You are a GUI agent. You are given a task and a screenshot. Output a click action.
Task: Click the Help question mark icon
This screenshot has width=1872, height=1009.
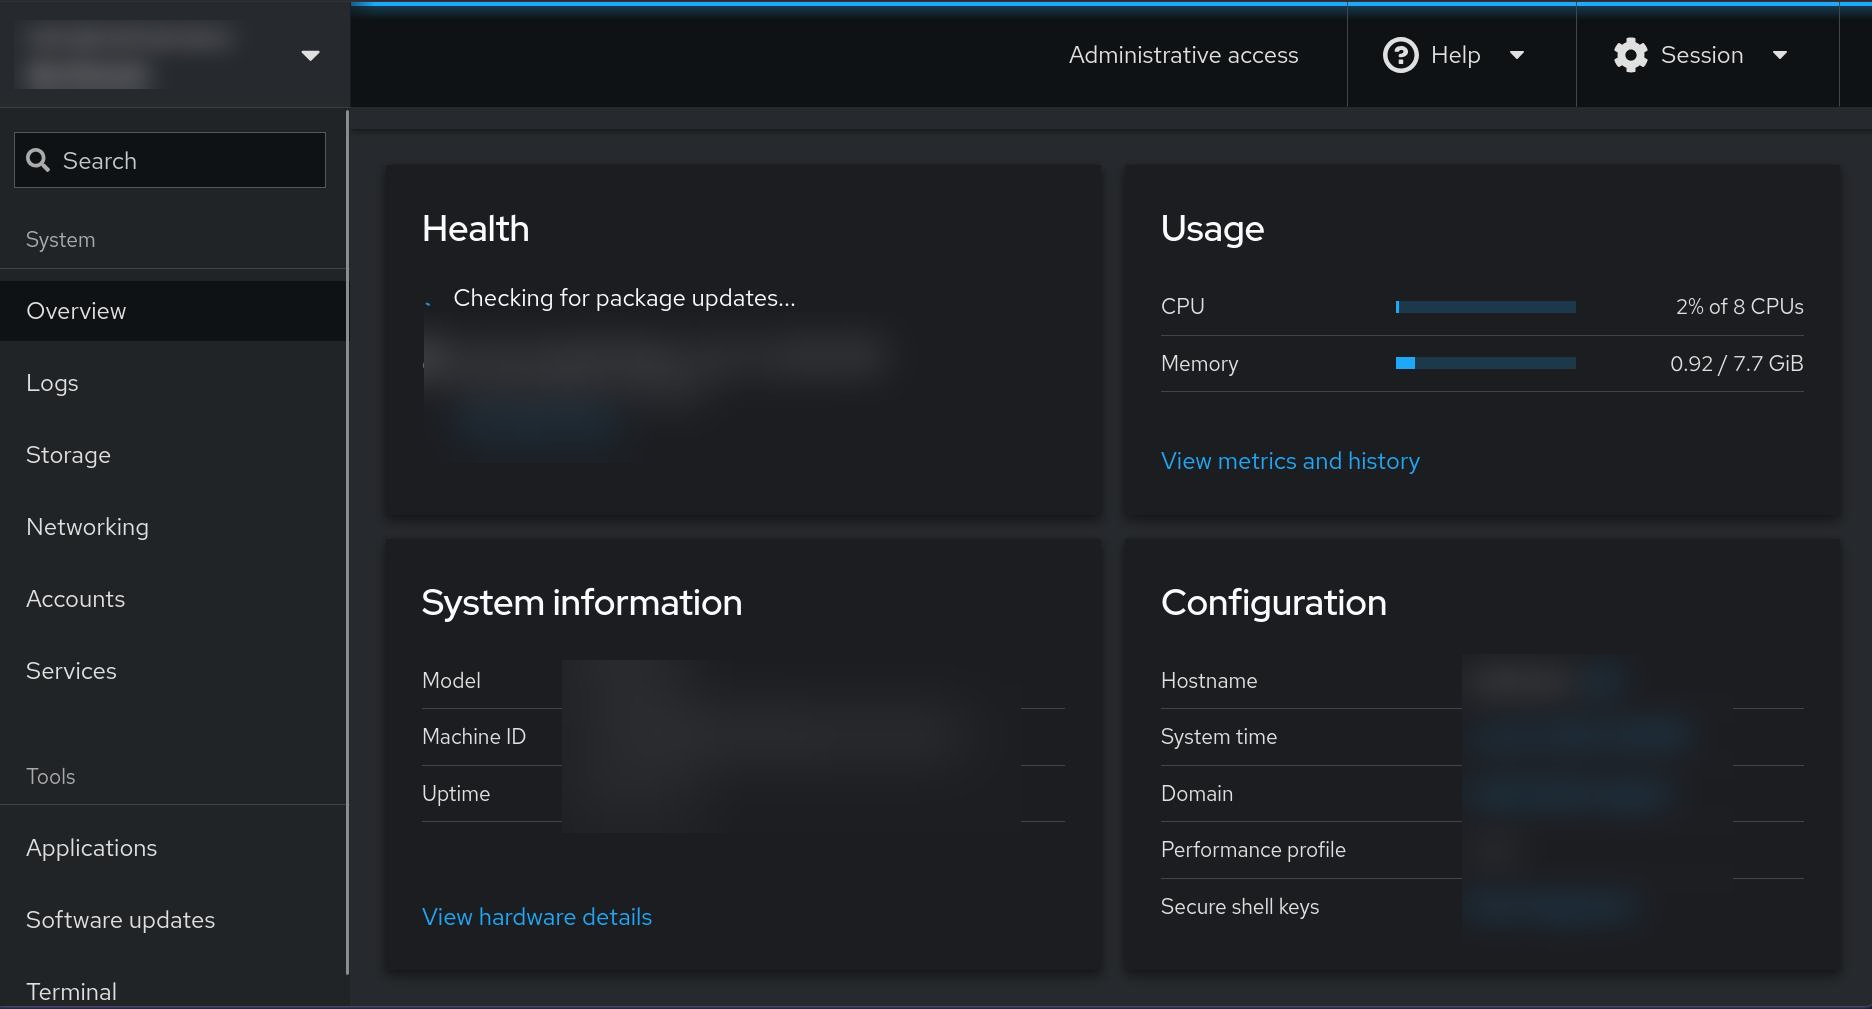(1400, 55)
